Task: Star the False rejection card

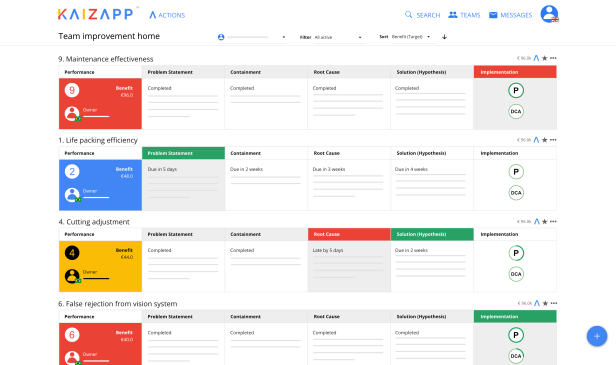Action: (x=545, y=303)
